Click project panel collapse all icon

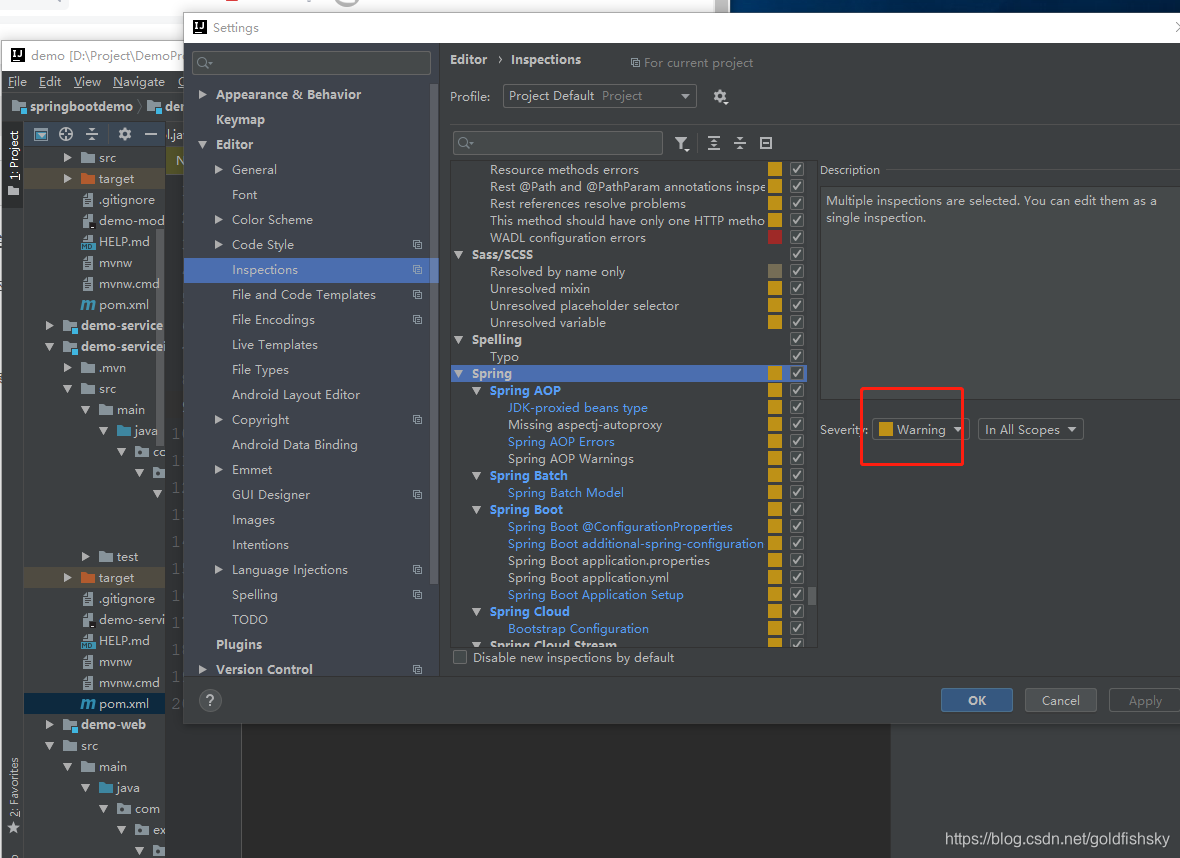[x=92, y=134]
